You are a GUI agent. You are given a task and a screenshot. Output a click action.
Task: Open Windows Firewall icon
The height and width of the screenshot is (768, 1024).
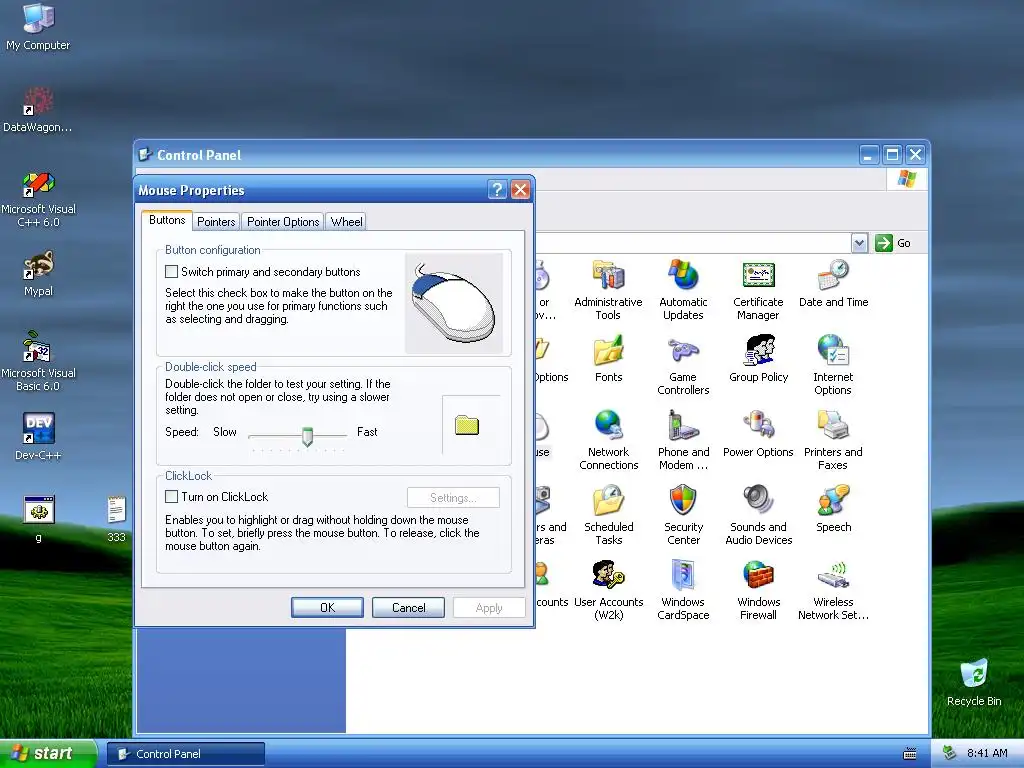point(758,590)
